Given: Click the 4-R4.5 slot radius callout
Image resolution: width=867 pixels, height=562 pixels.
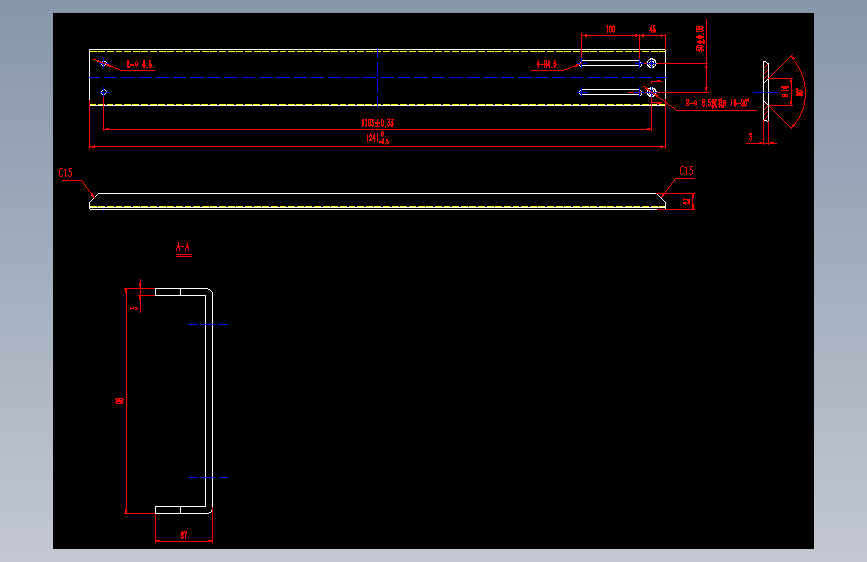Looking at the screenshot, I should click(x=547, y=64).
